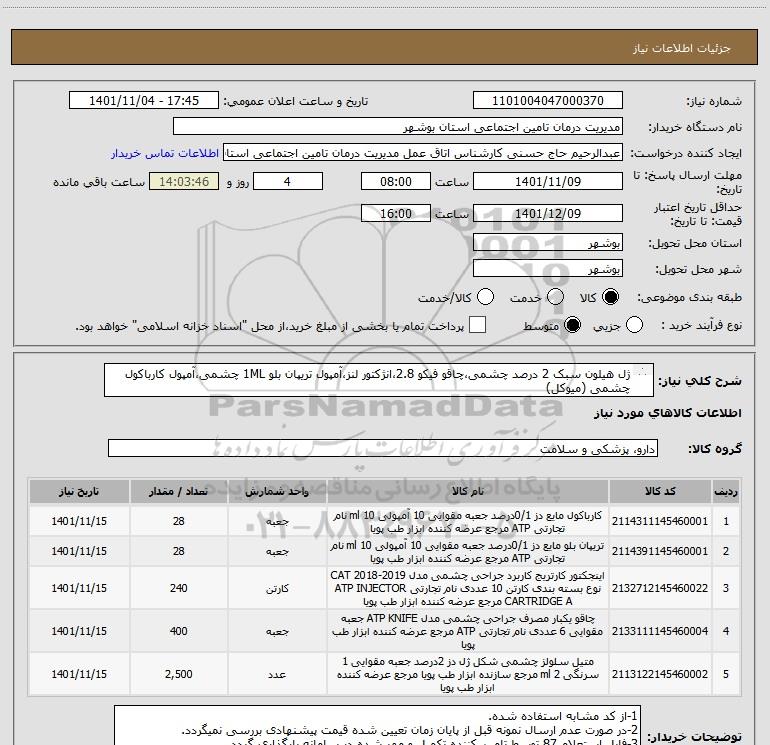
Task: Click the ATP KNIFE product name cell
Action: [468, 631]
